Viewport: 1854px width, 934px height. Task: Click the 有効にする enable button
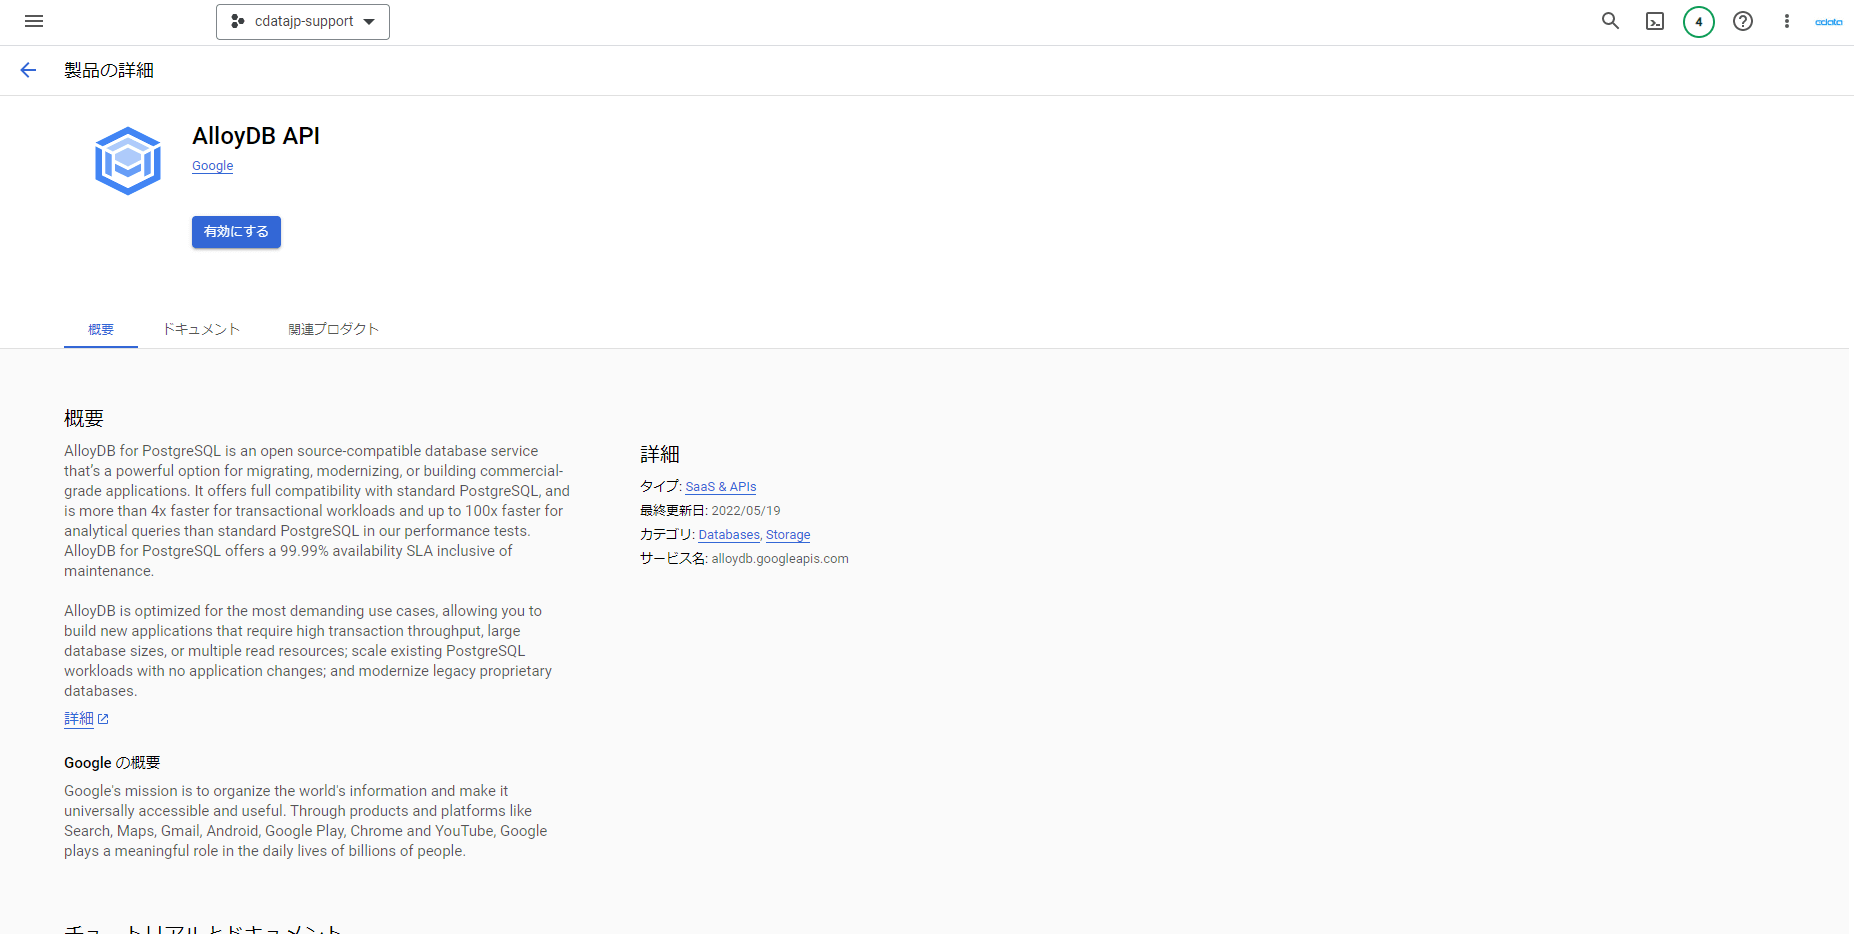236,232
